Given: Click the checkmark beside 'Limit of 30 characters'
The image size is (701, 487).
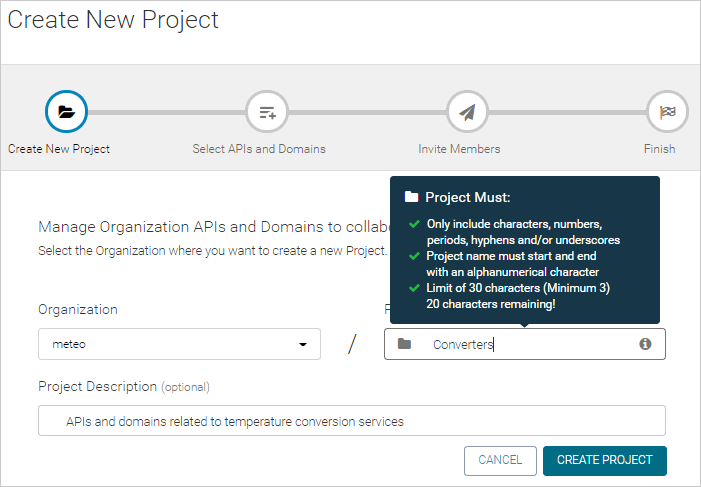Looking at the screenshot, I should 412,288.
